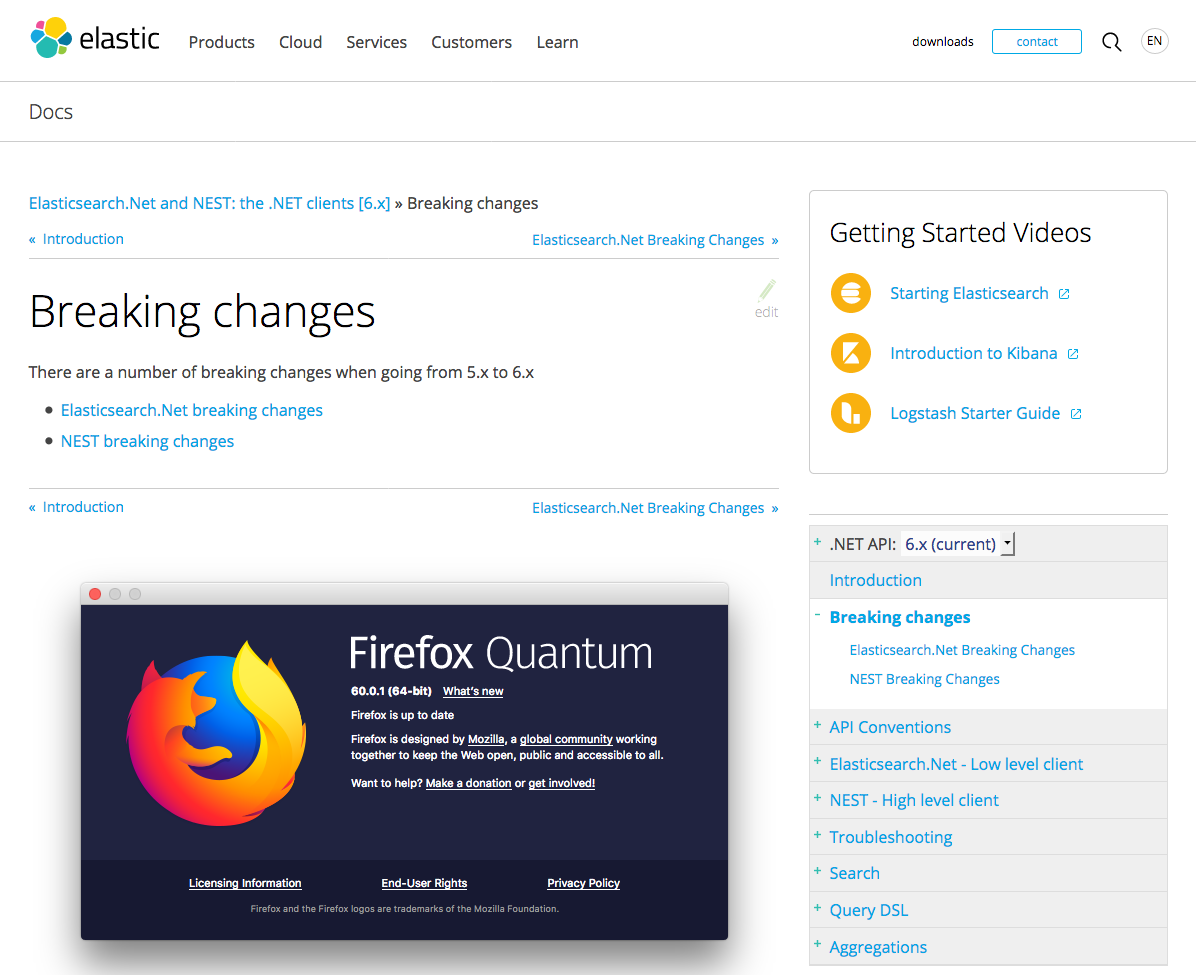The width and height of the screenshot is (1196, 975).
Task: Open the Docs section link
Action: (x=51, y=112)
